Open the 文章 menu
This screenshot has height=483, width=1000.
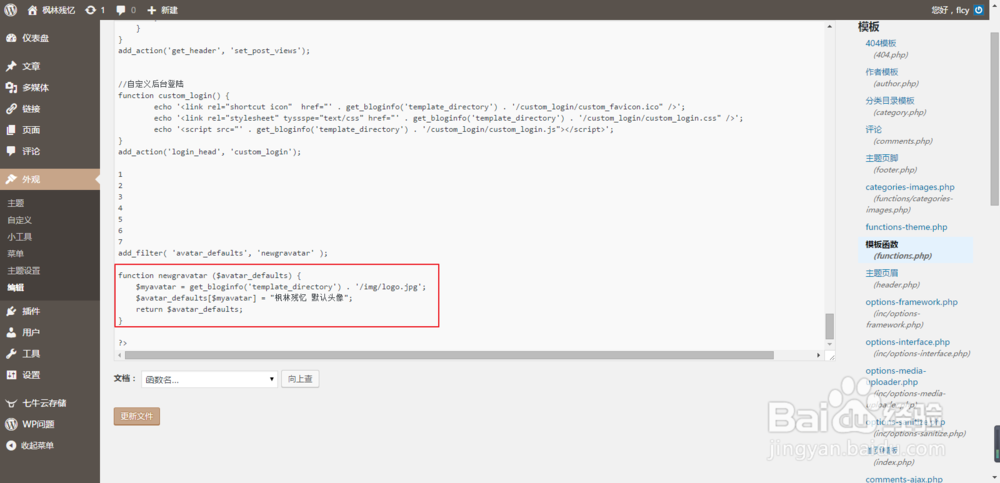pyautogui.click(x=50, y=67)
